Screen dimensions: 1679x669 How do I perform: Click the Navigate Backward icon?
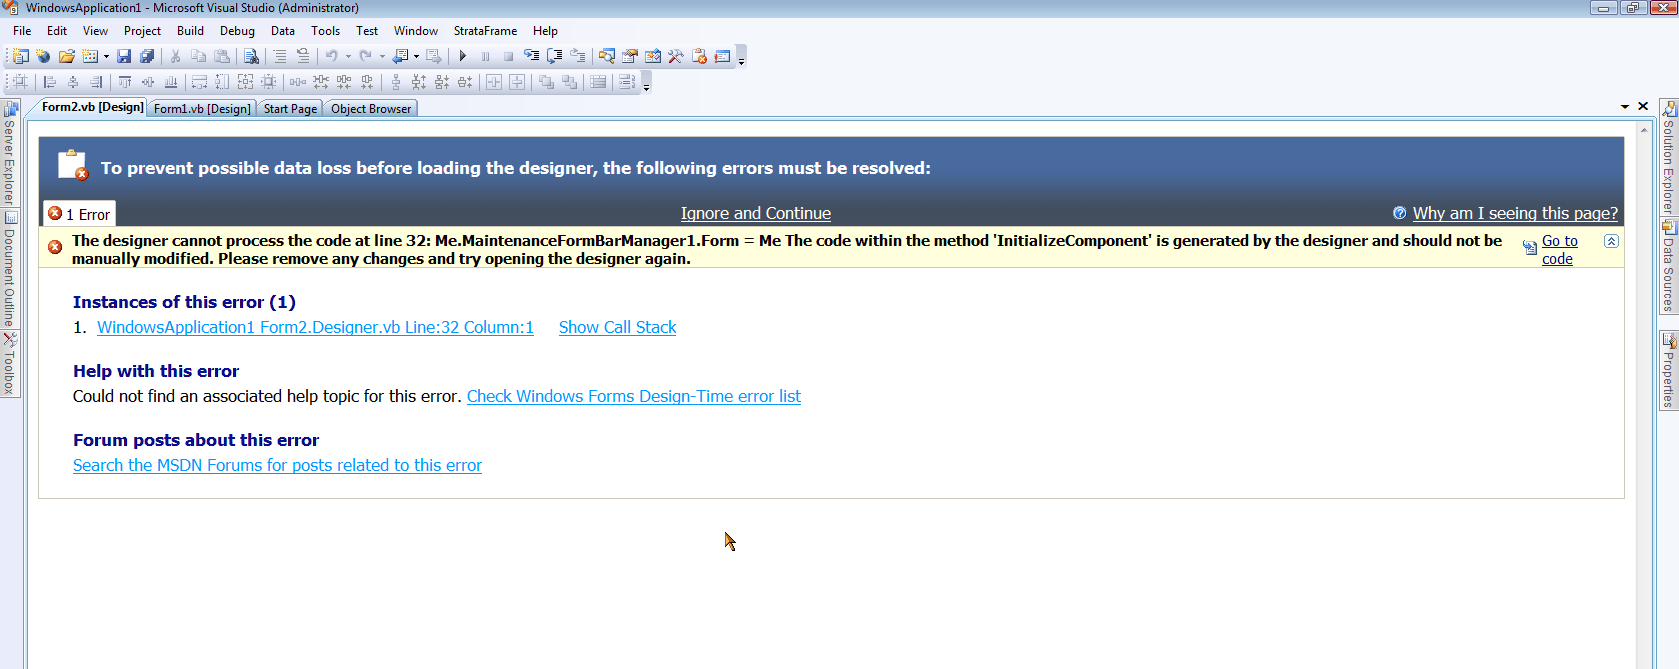point(400,56)
